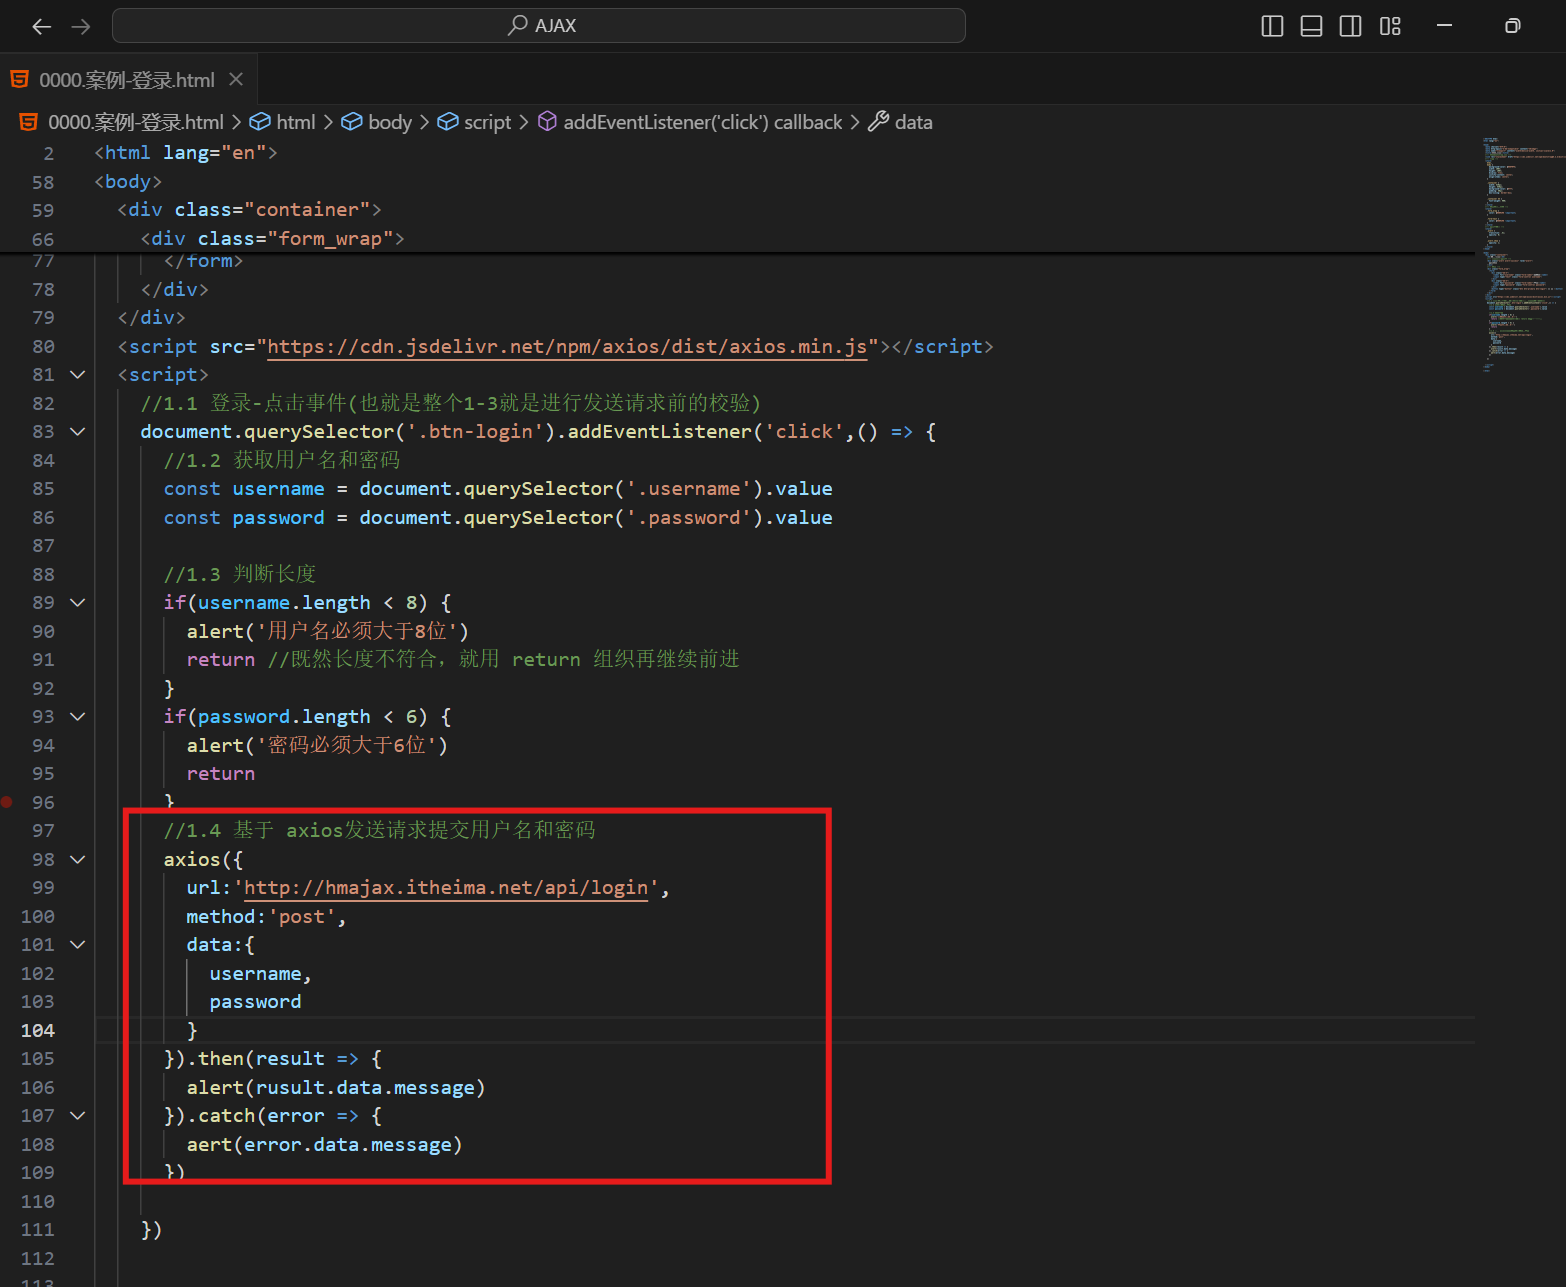Click the sticky <body> line

(x=128, y=182)
